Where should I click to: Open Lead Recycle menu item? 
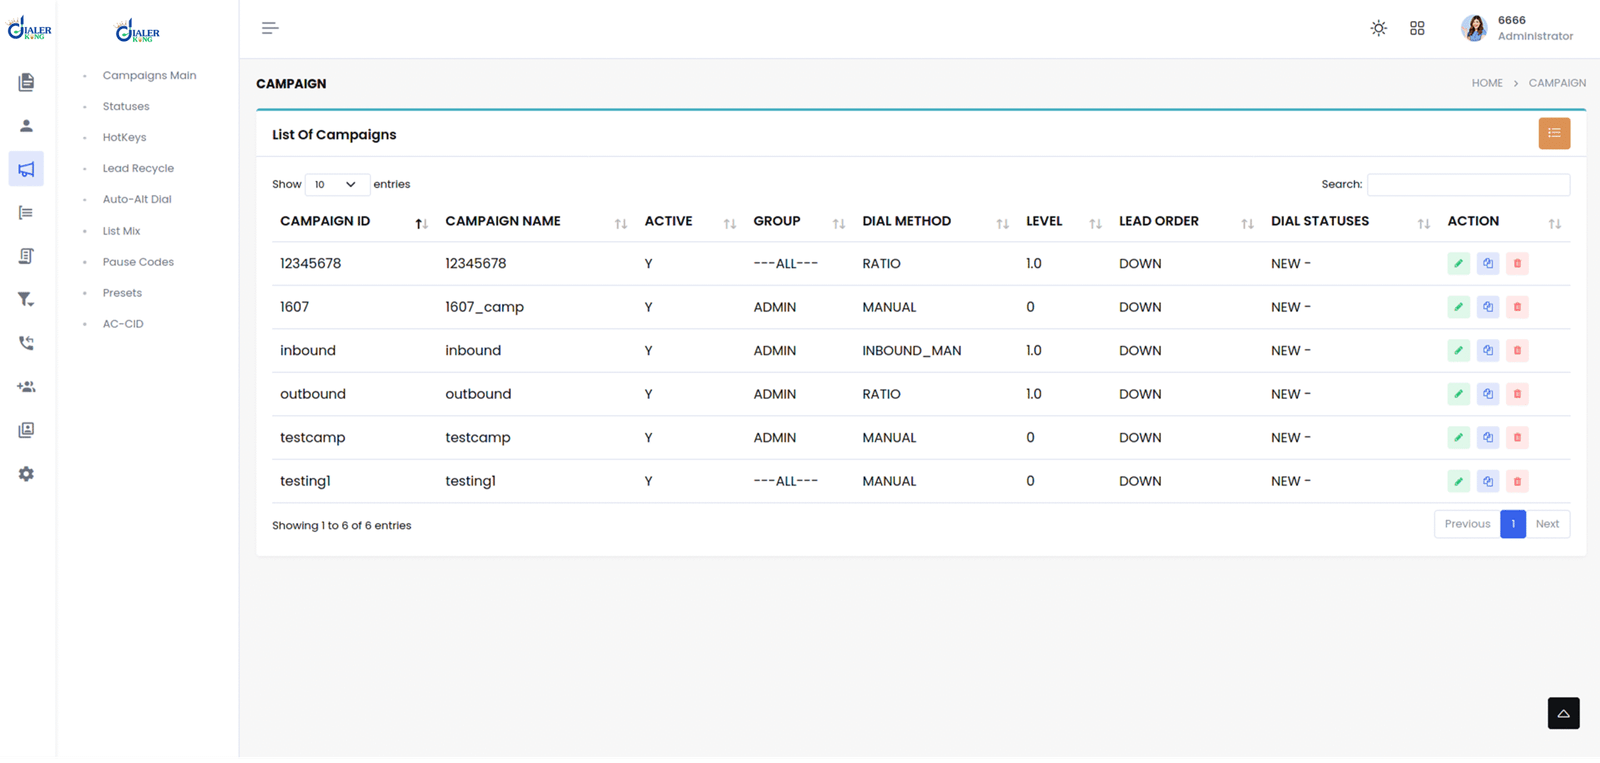coord(138,168)
